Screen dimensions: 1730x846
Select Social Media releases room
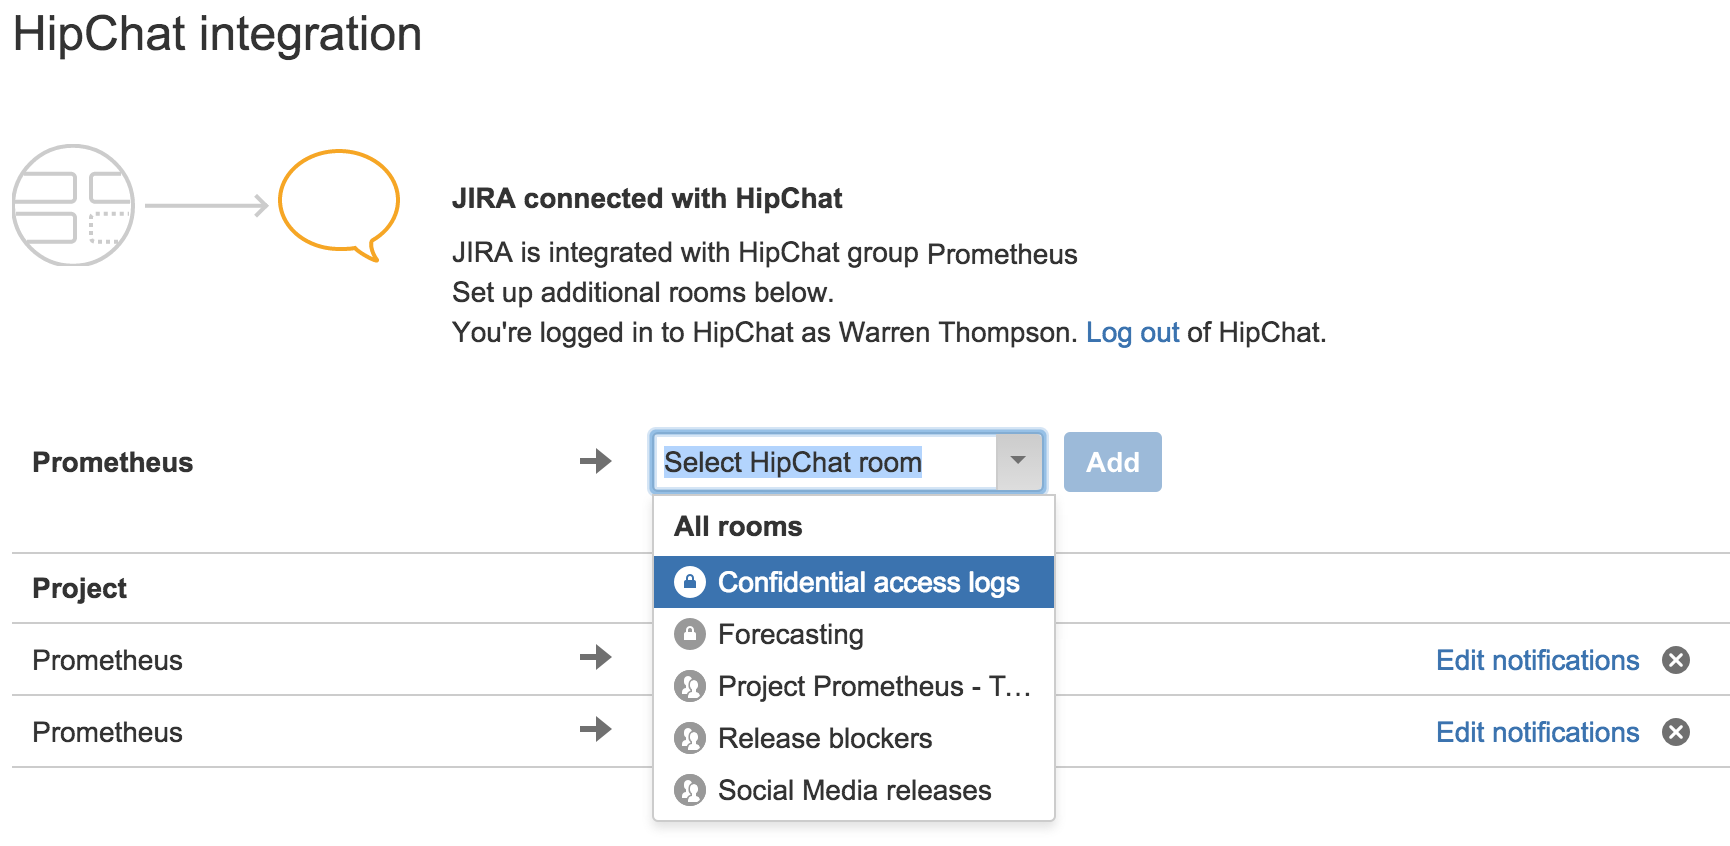pos(854,790)
